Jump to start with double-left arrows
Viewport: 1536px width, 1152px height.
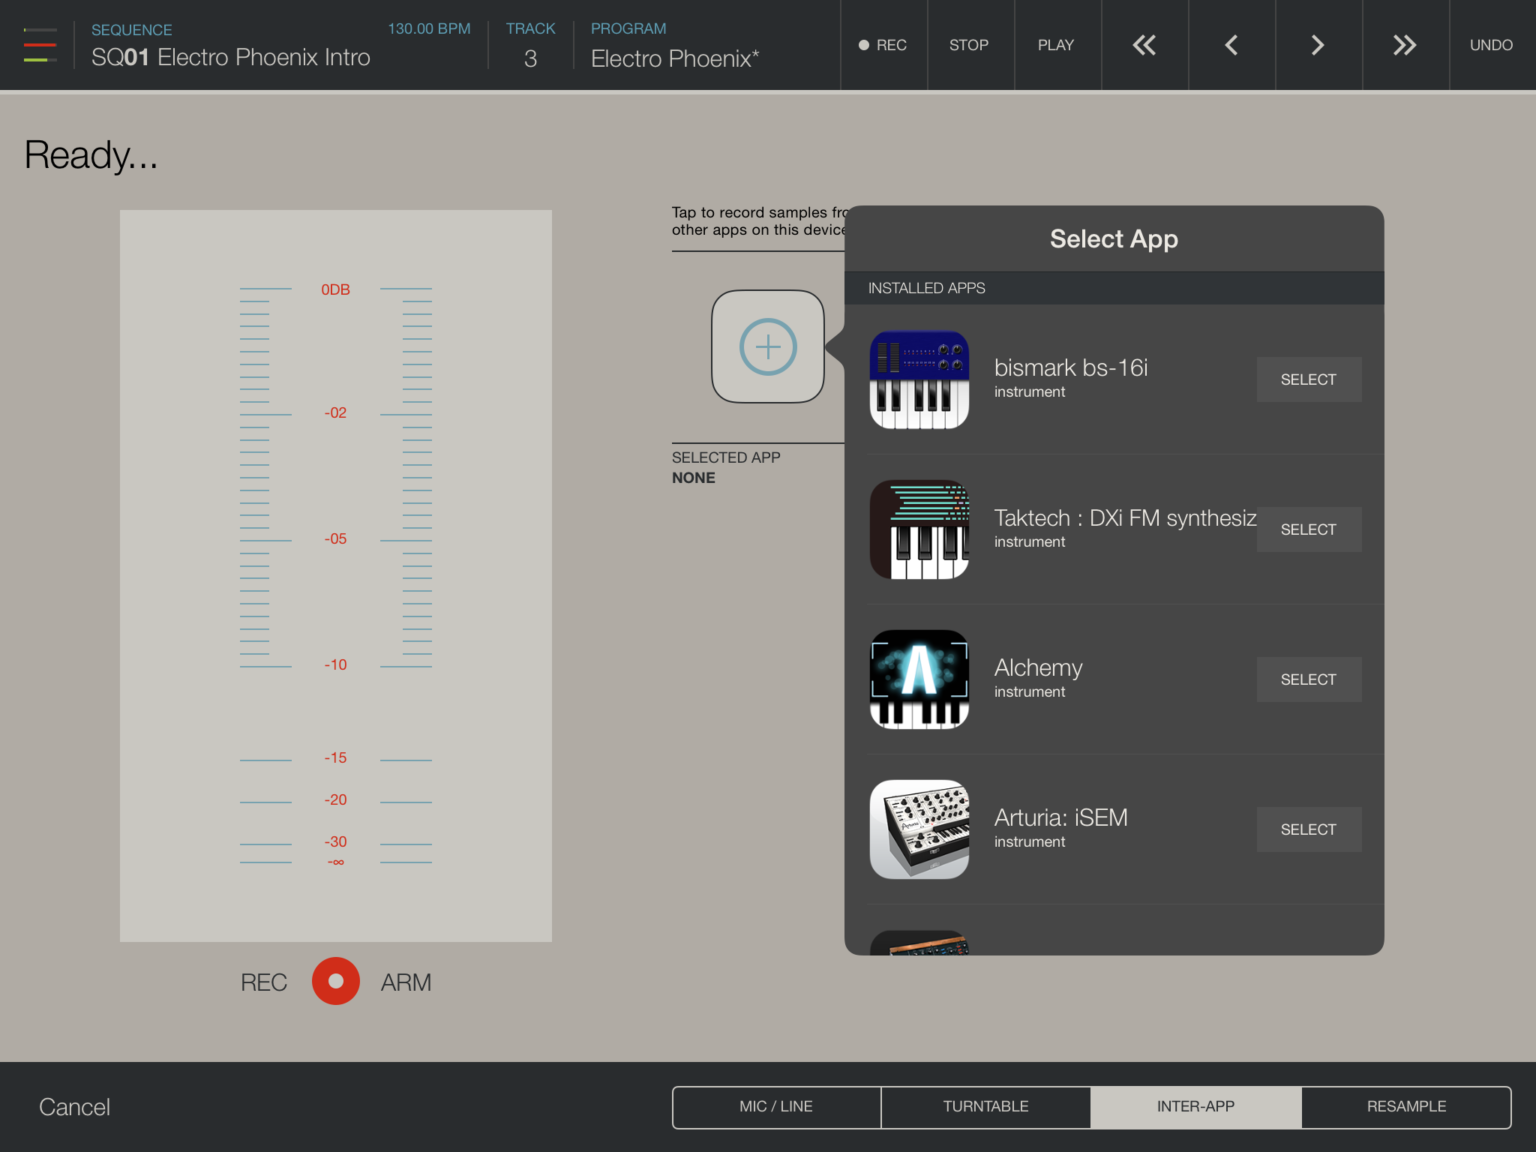click(1144, 45)
